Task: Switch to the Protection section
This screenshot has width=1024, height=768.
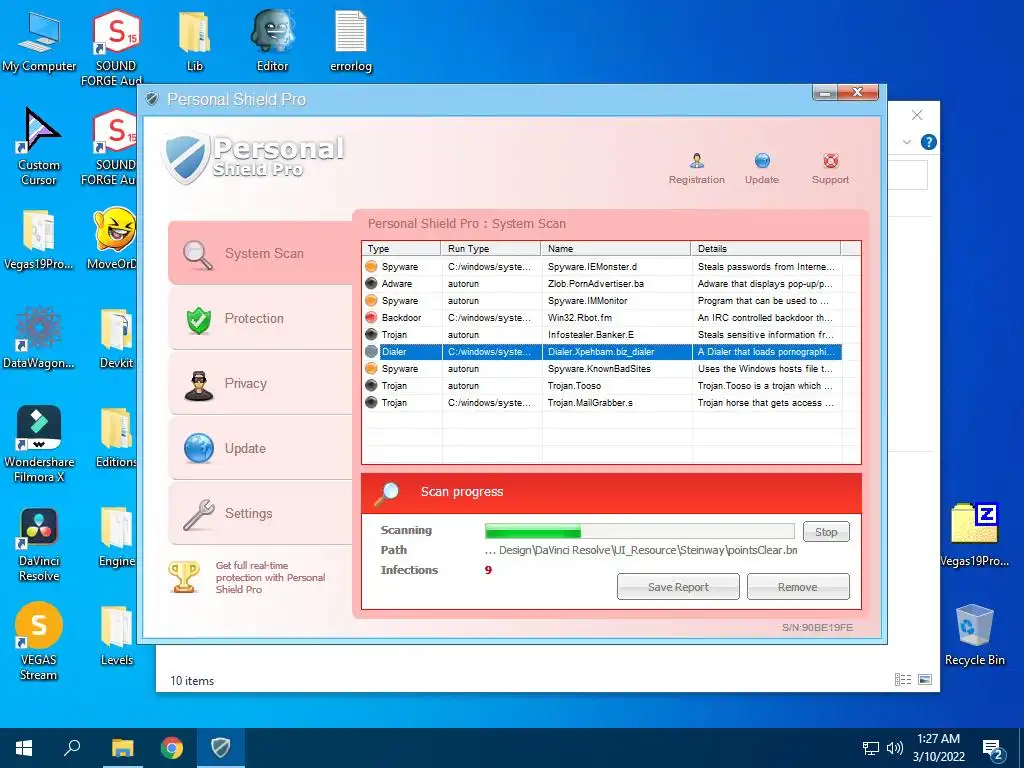Action: click(260, 319)
